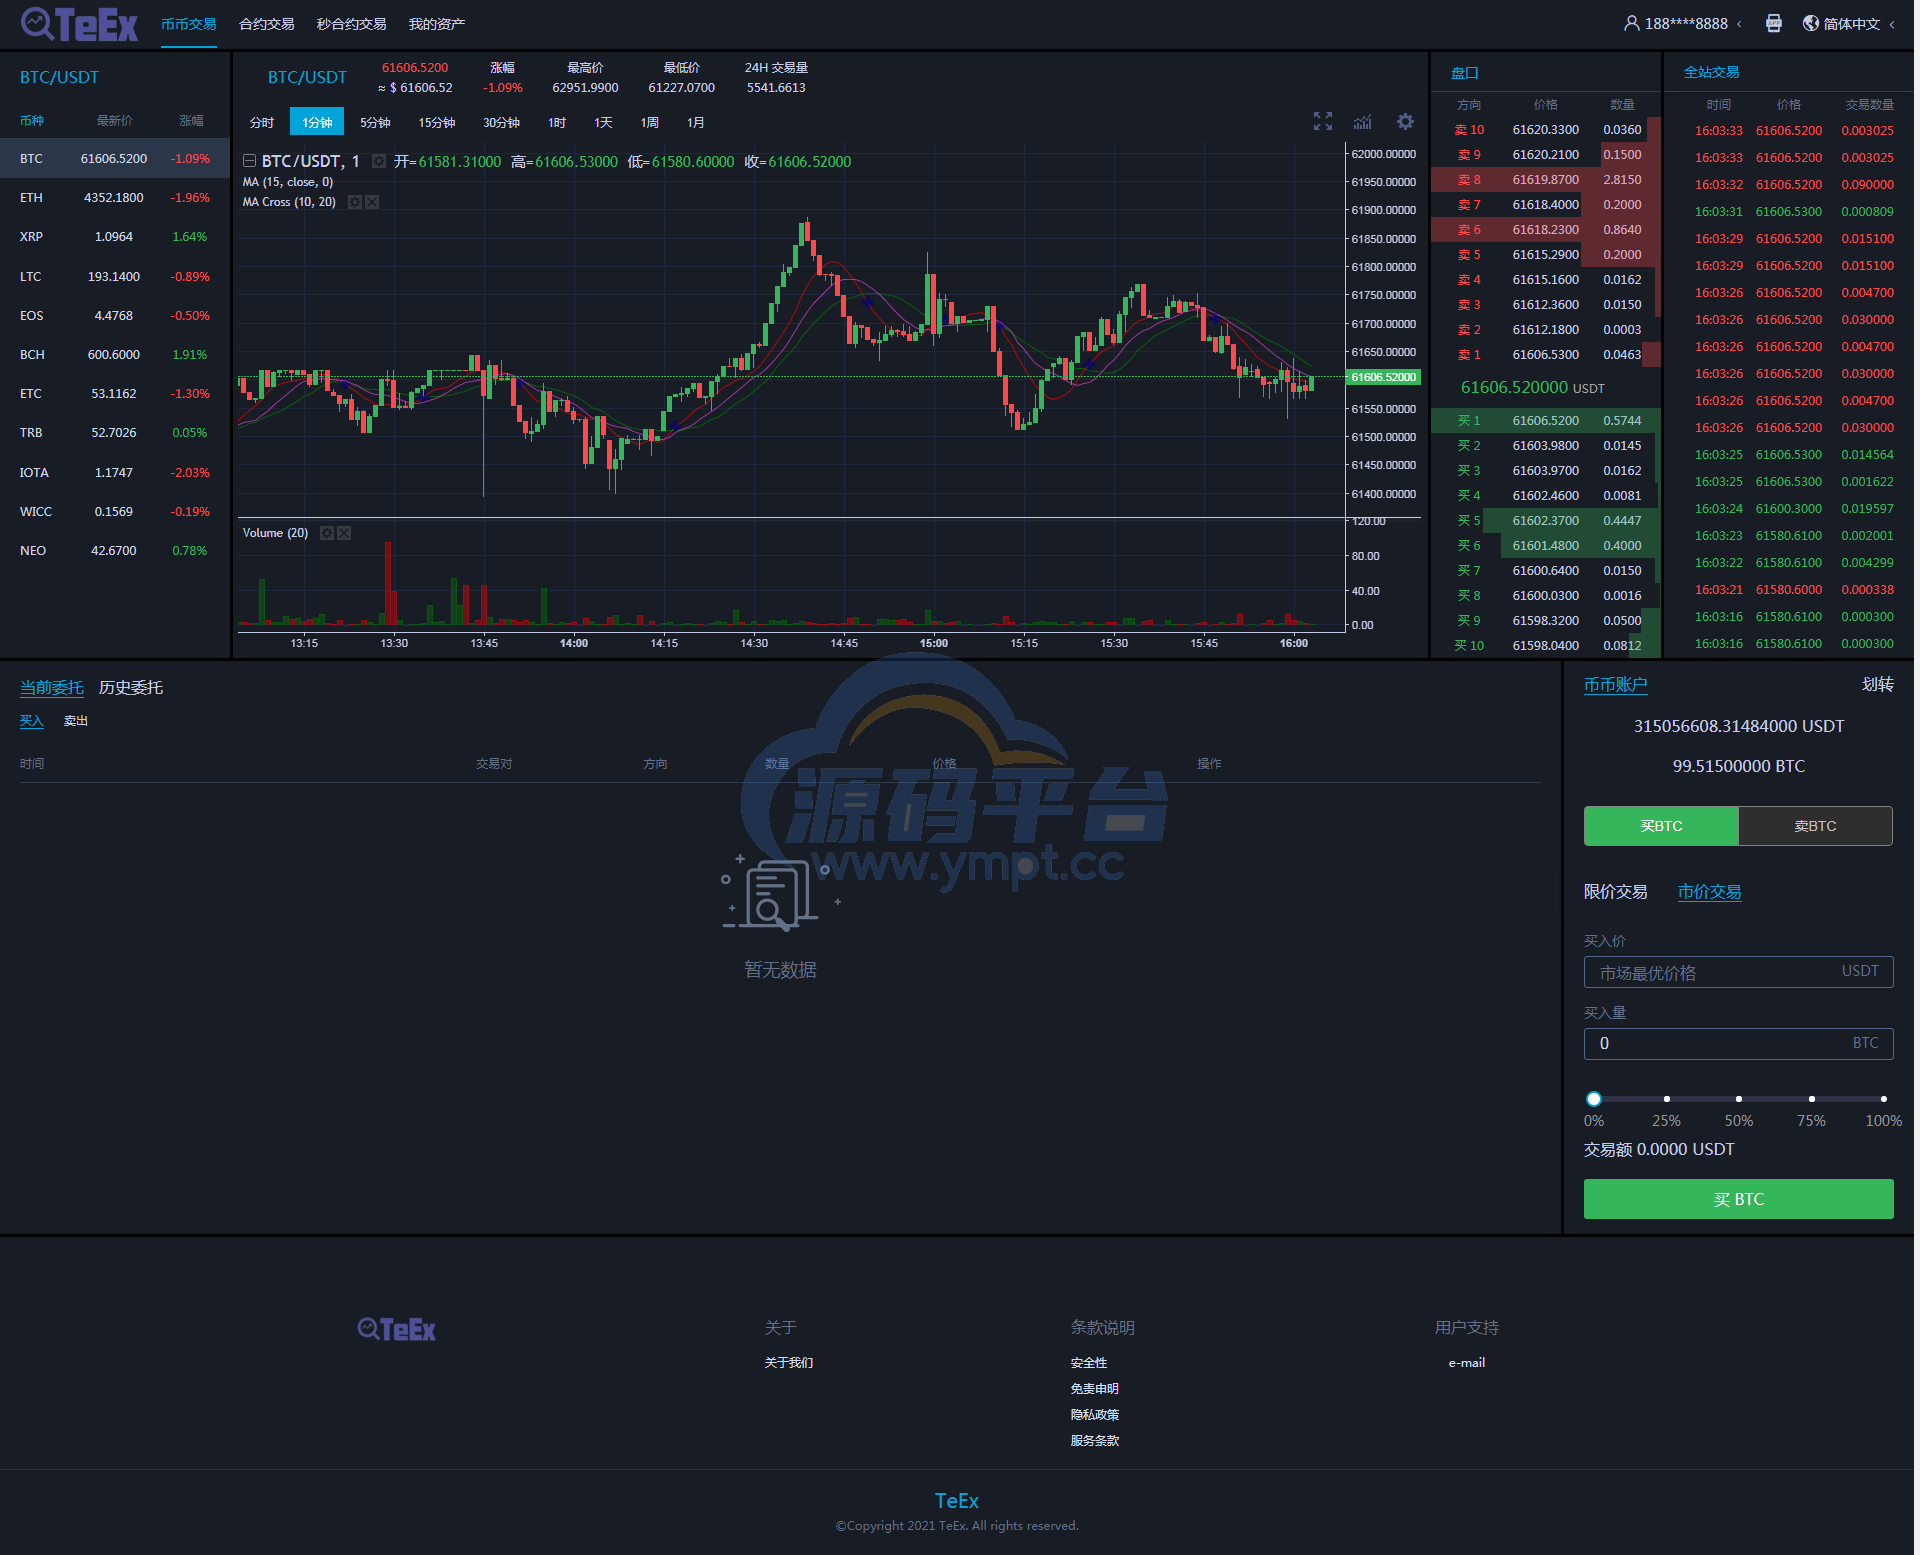Switch to 当前委托 orders tab
1920x1555 pixels.
(x=52, y=688)
